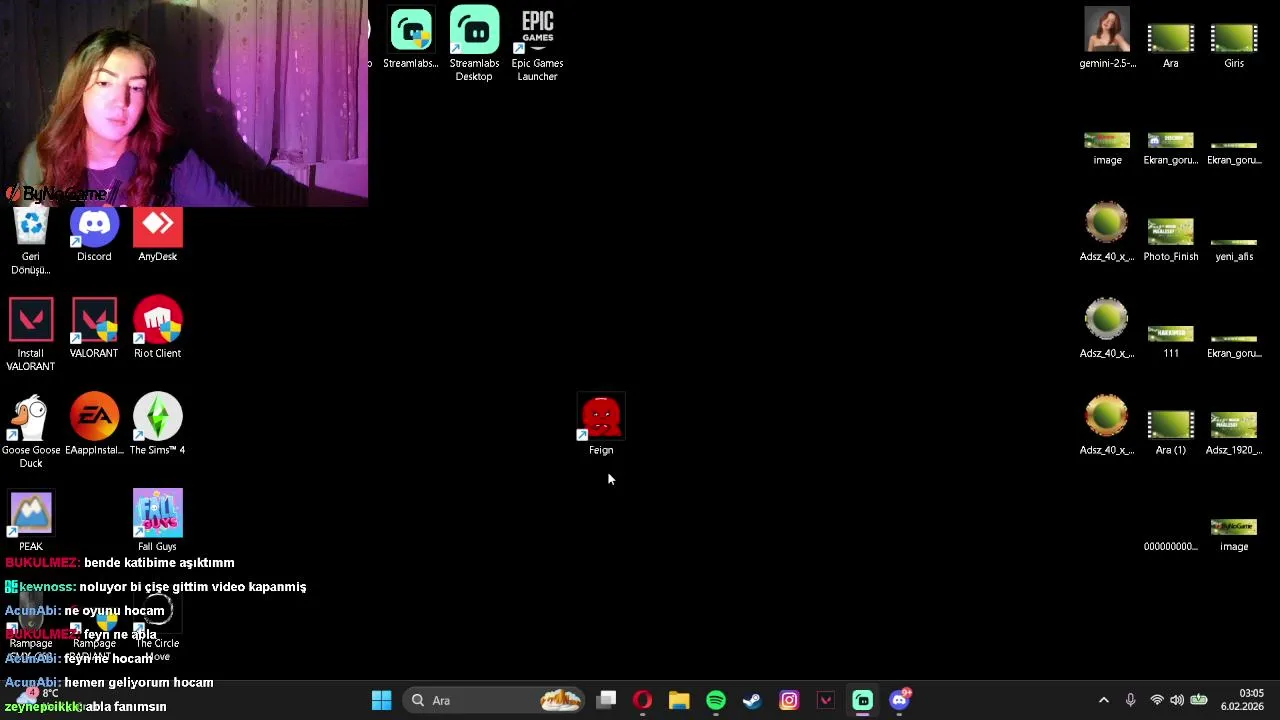Image resolution: width=1280 pixels, height=720 pixels.
Task: Select the Adsz_1920_... file icon
Action: 1234,431
